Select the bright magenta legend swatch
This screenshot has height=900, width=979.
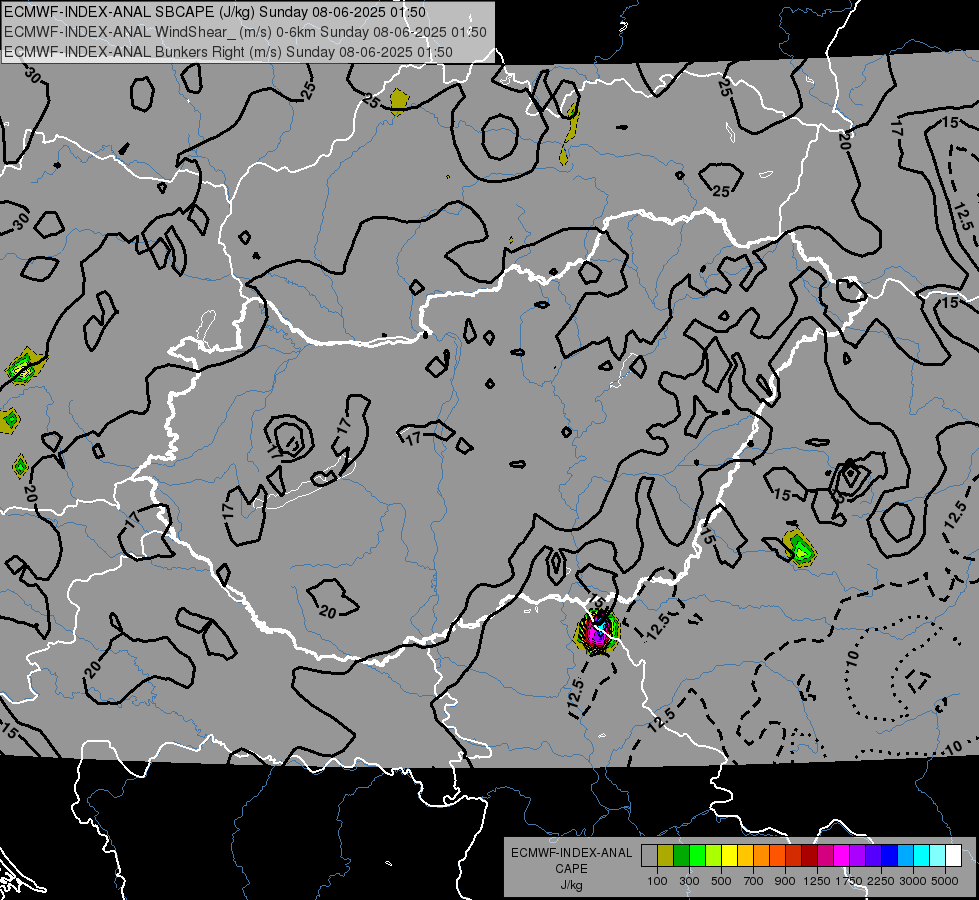tap(842, 856)
